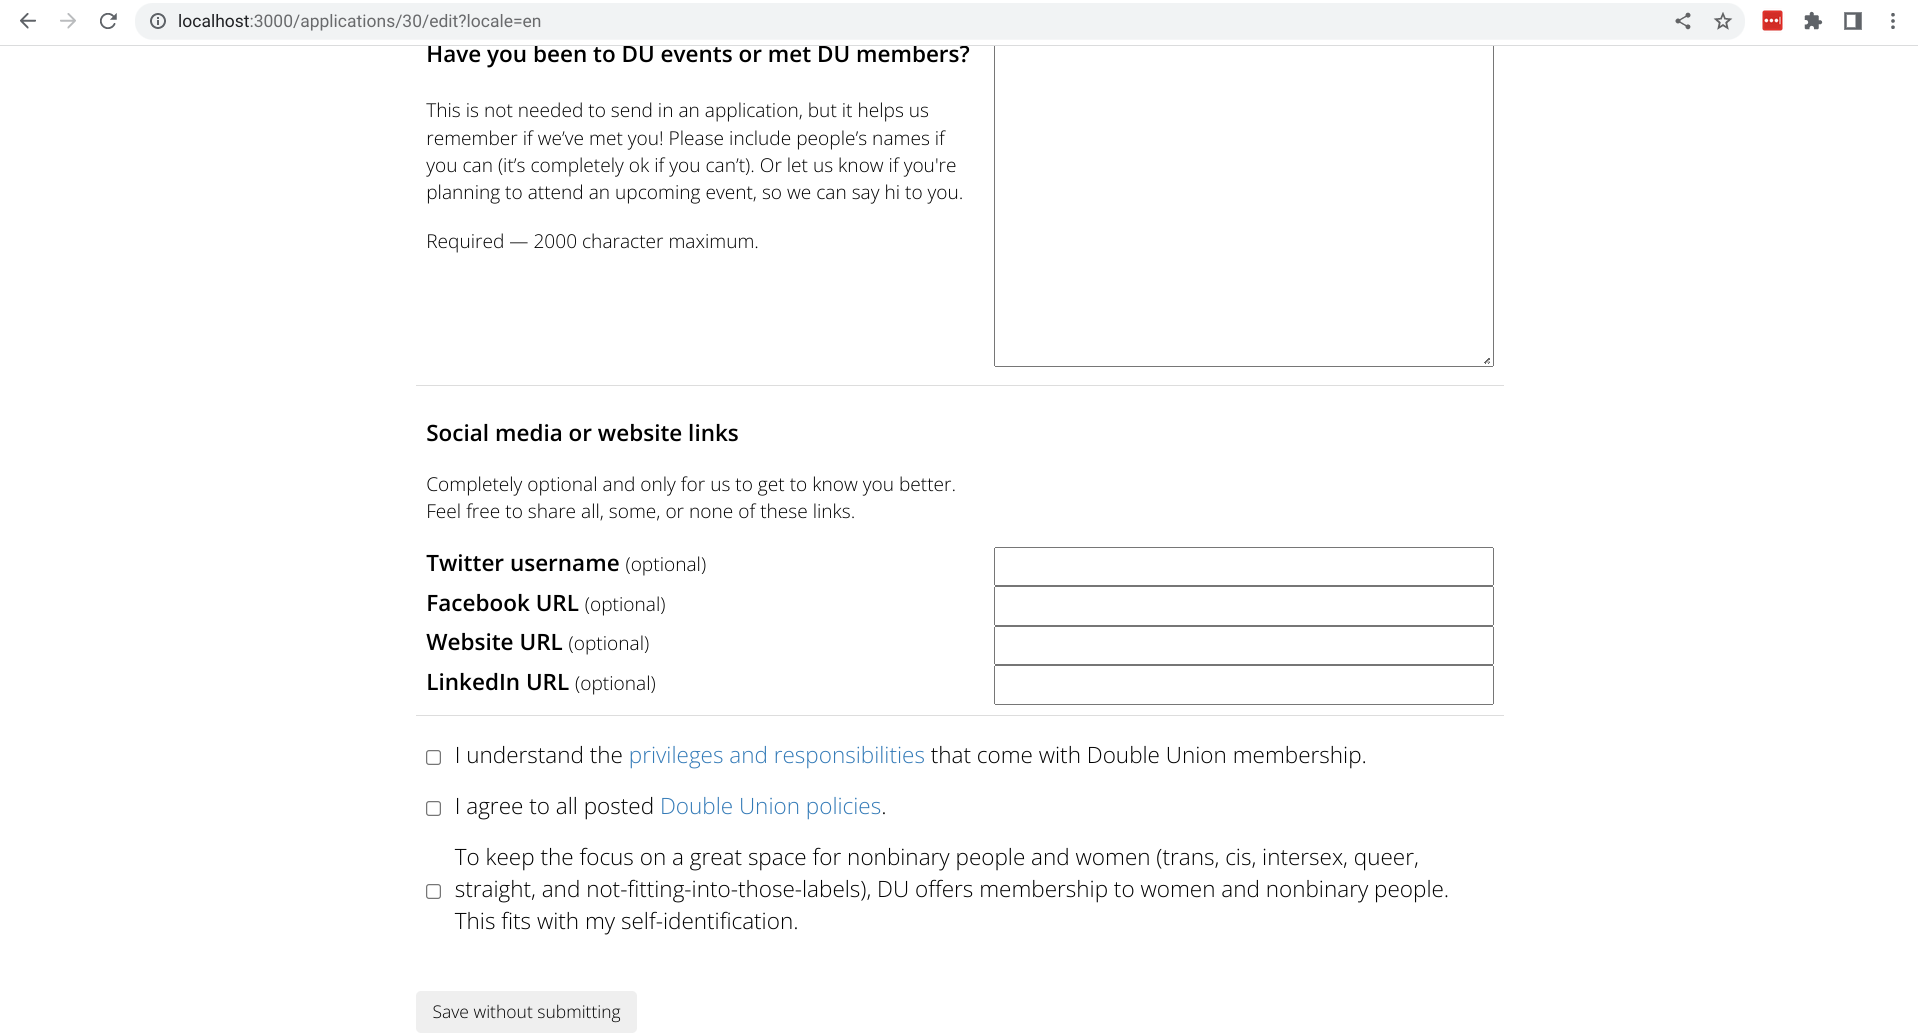Toggle the browser side panel
Viewport: 1918px width, 1036px height.
pos(1853,21)
